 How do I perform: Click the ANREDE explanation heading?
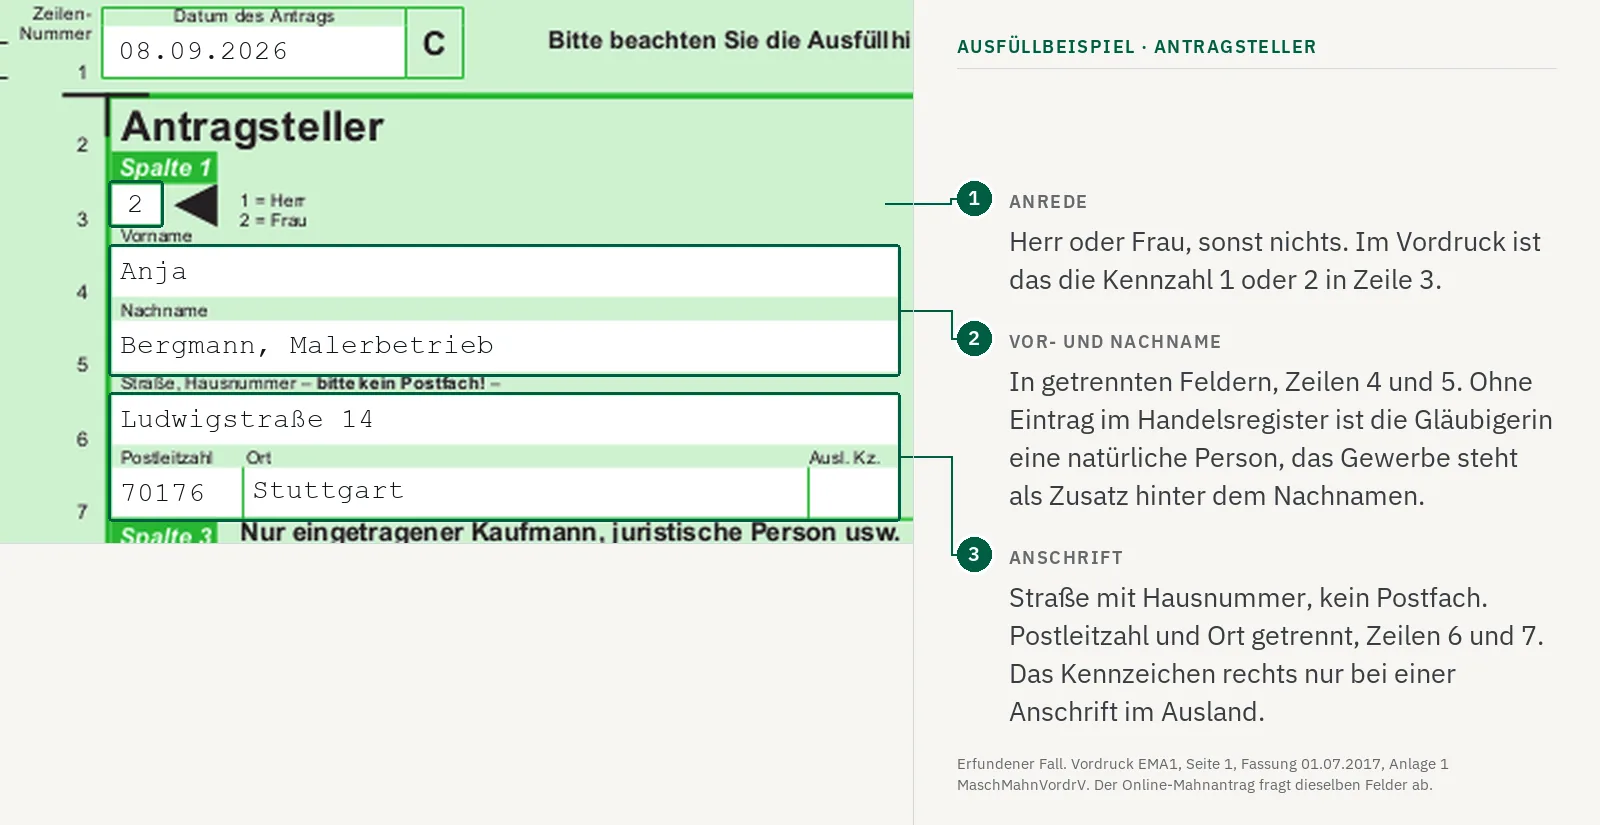point(1048,202)
